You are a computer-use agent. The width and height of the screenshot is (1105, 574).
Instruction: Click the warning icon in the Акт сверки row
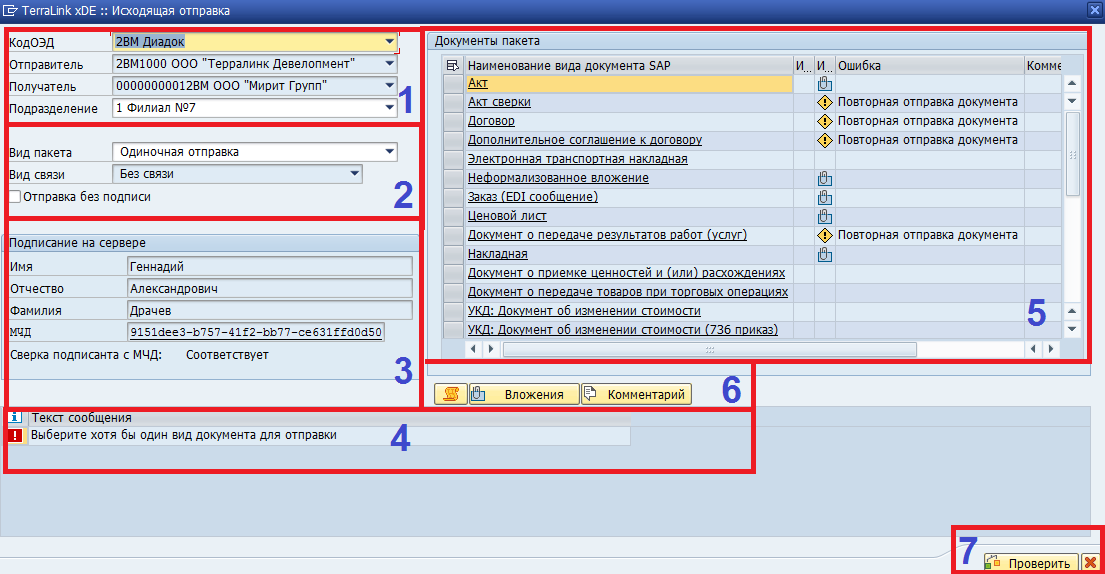tap(825, 102)
